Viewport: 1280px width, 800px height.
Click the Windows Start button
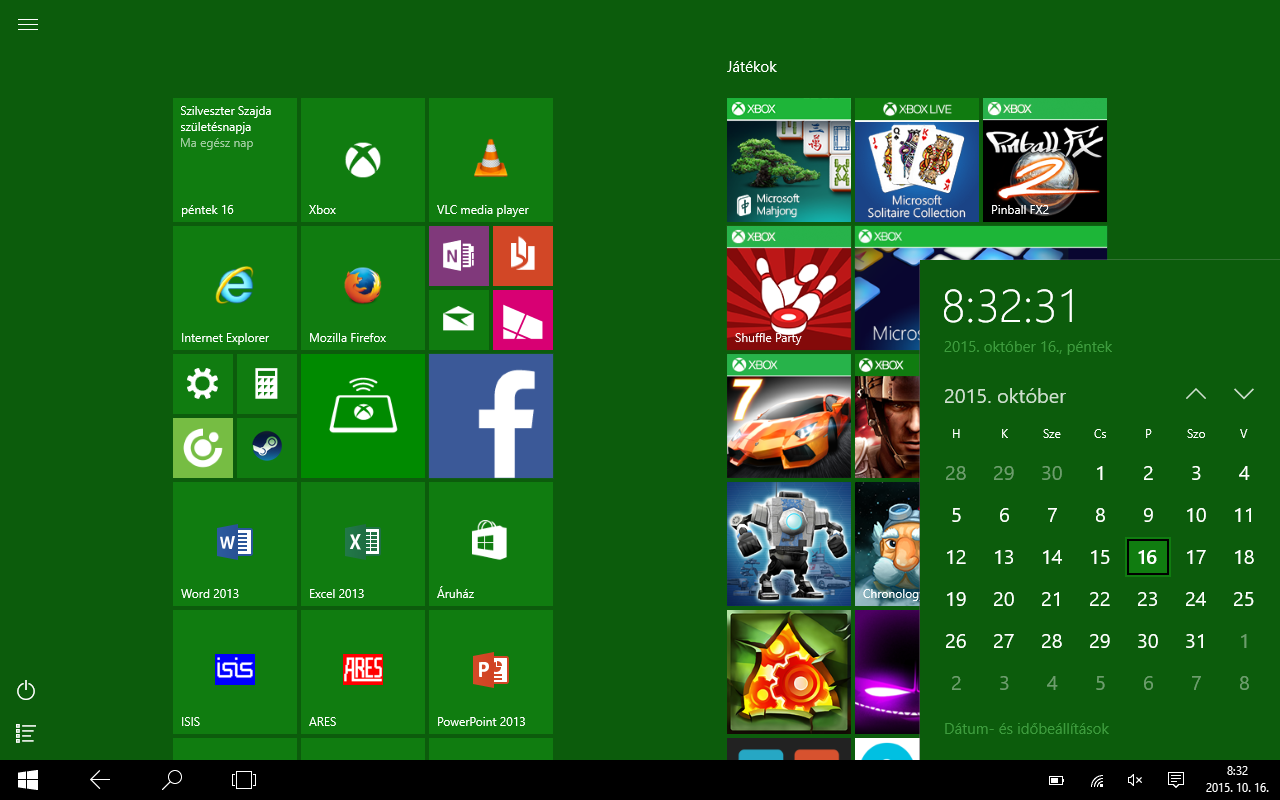28,780
